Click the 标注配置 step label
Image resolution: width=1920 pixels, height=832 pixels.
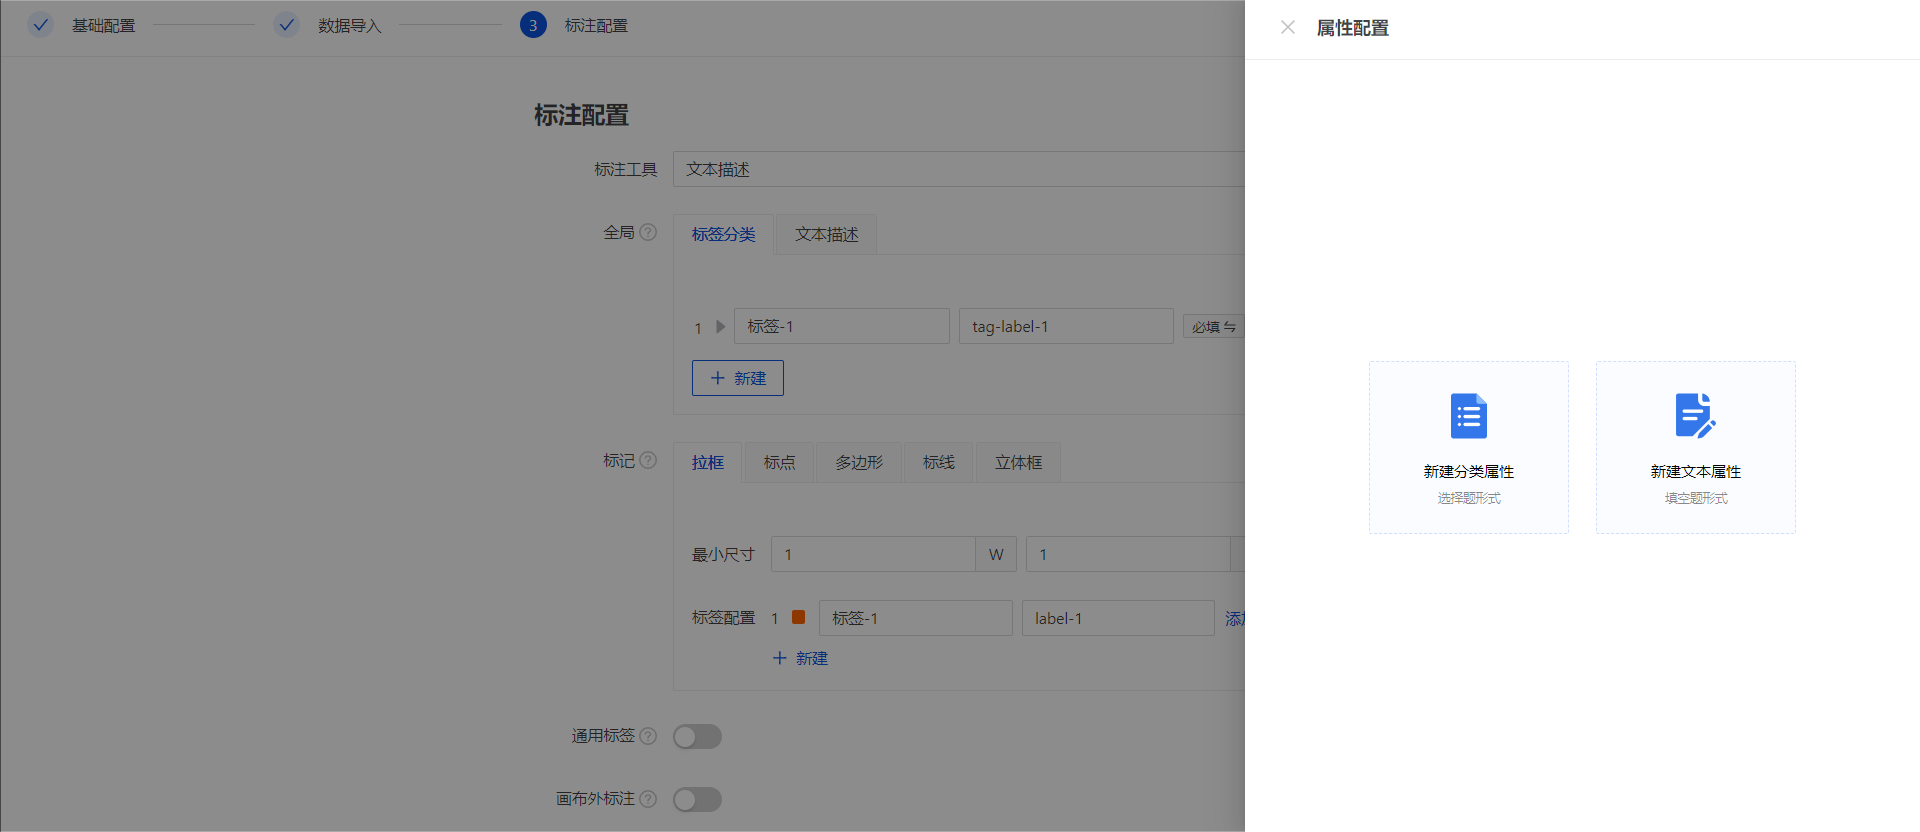coord(597,25)
